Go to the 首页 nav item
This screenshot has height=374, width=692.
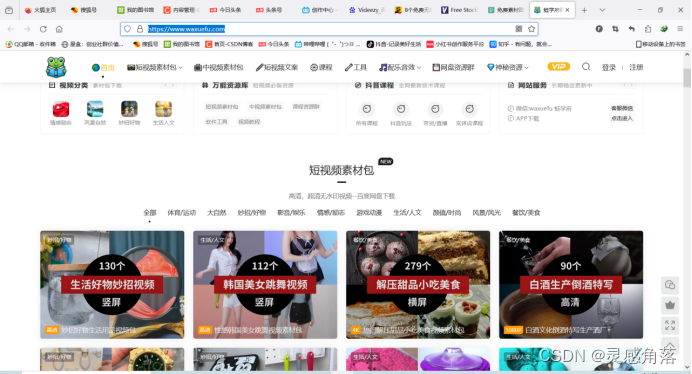[103, 68]
